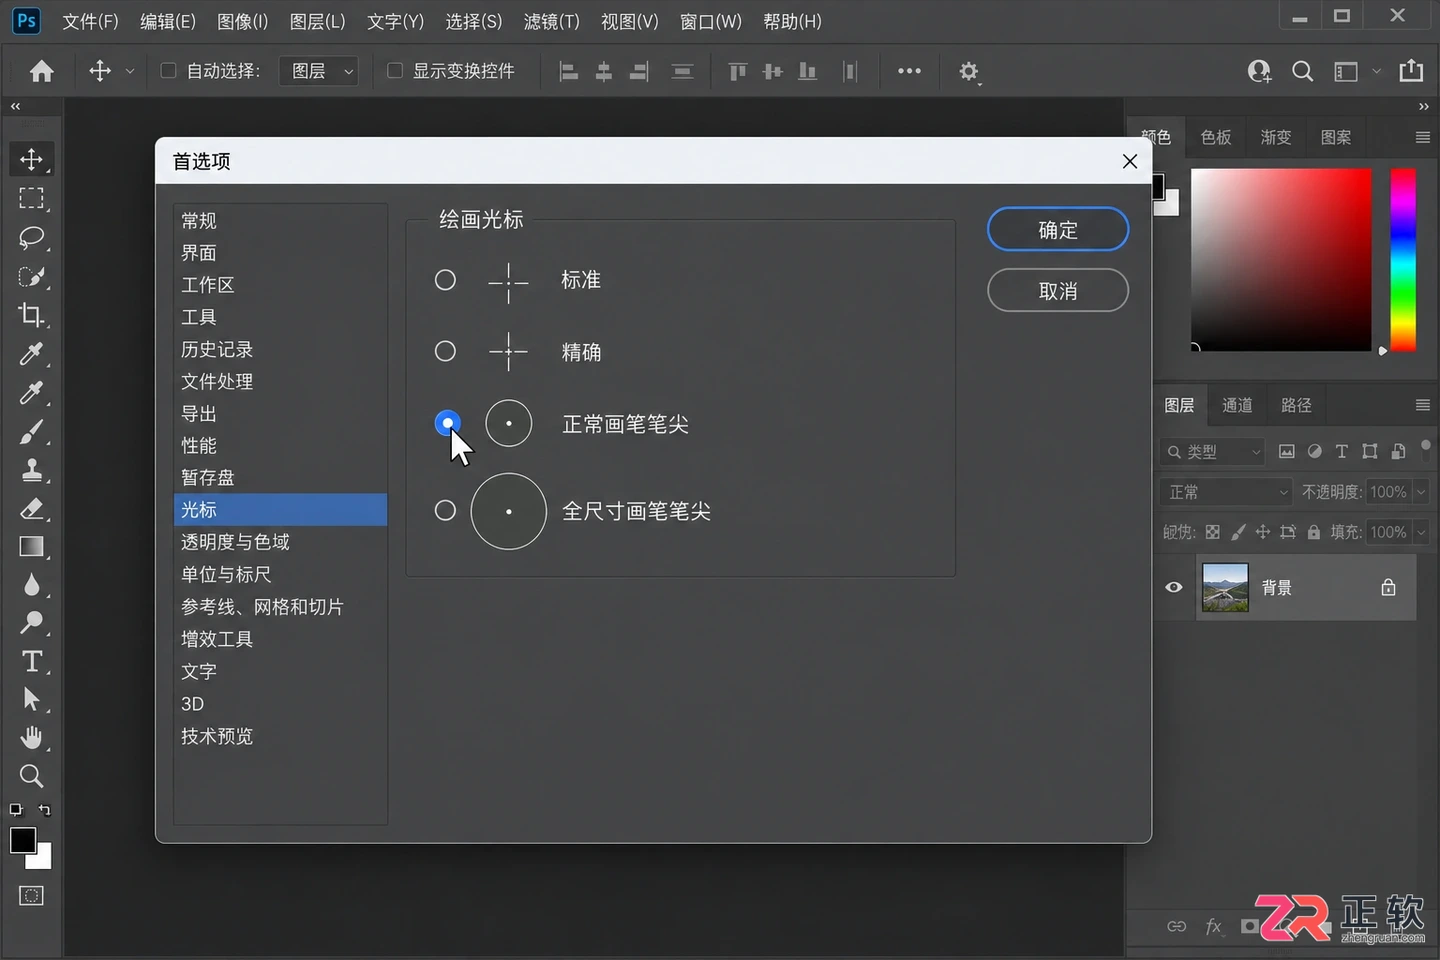Select the Hand tool

32,738
